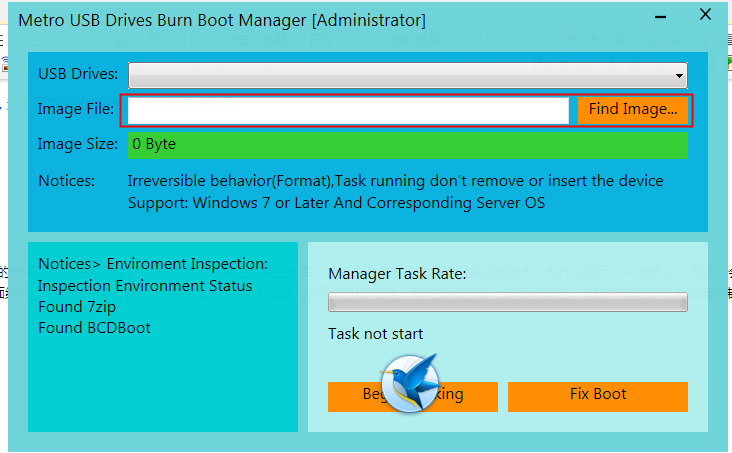Click the window title bar text
This screenshot has height=453, width=732.
point(222,21)
